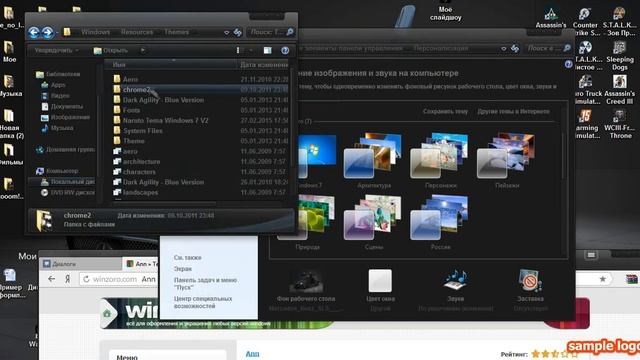Select the chrome2 folder row
This screenshot has height=360, width=640.
(x=200, y=89)
